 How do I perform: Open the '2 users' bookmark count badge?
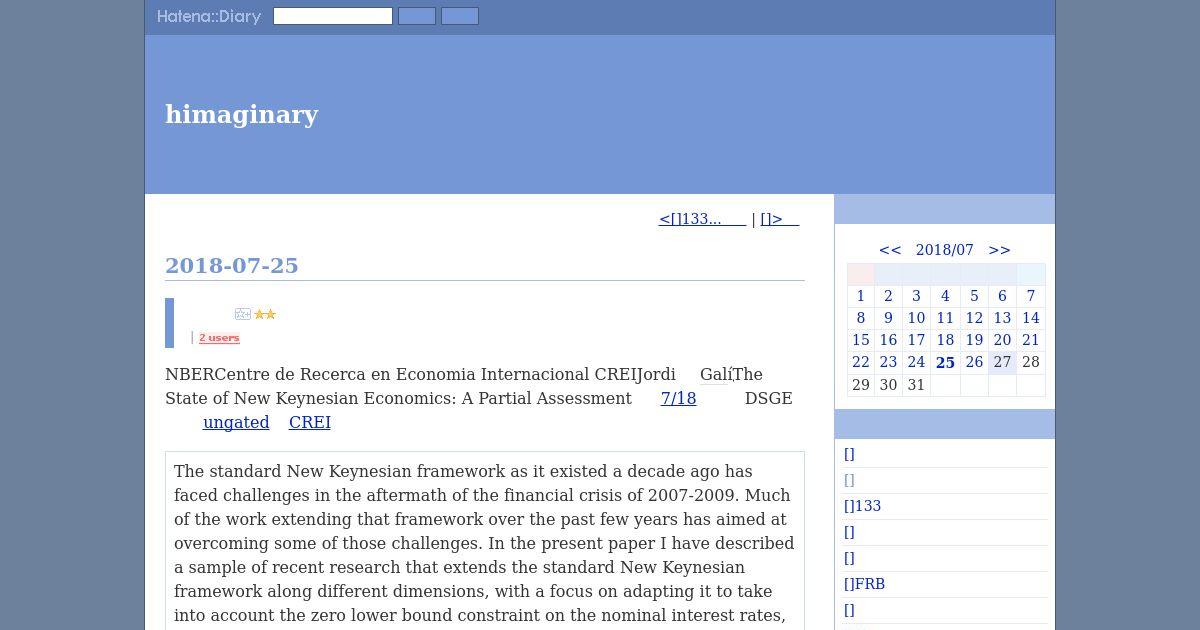[x=219, y=338]
